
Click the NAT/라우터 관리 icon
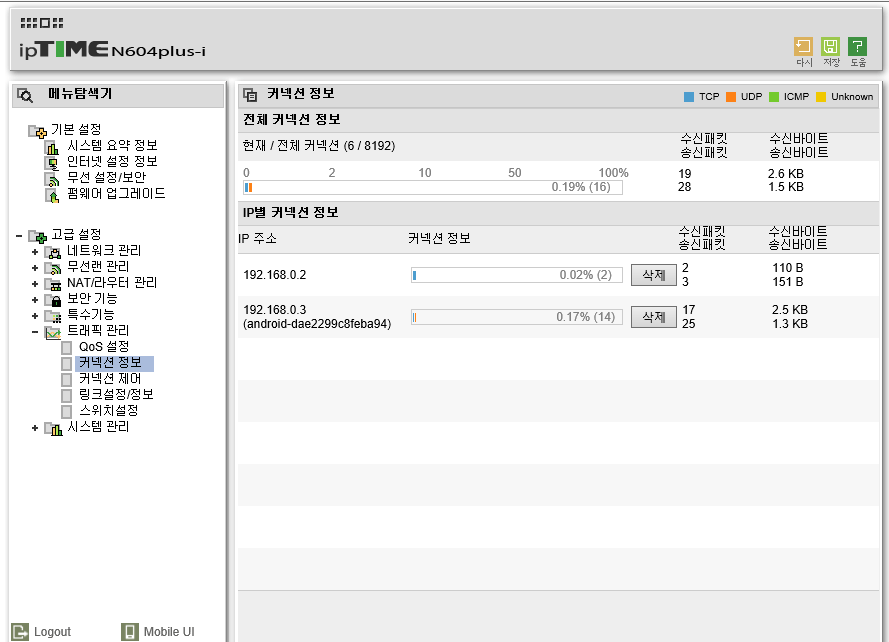click(53, 284)
